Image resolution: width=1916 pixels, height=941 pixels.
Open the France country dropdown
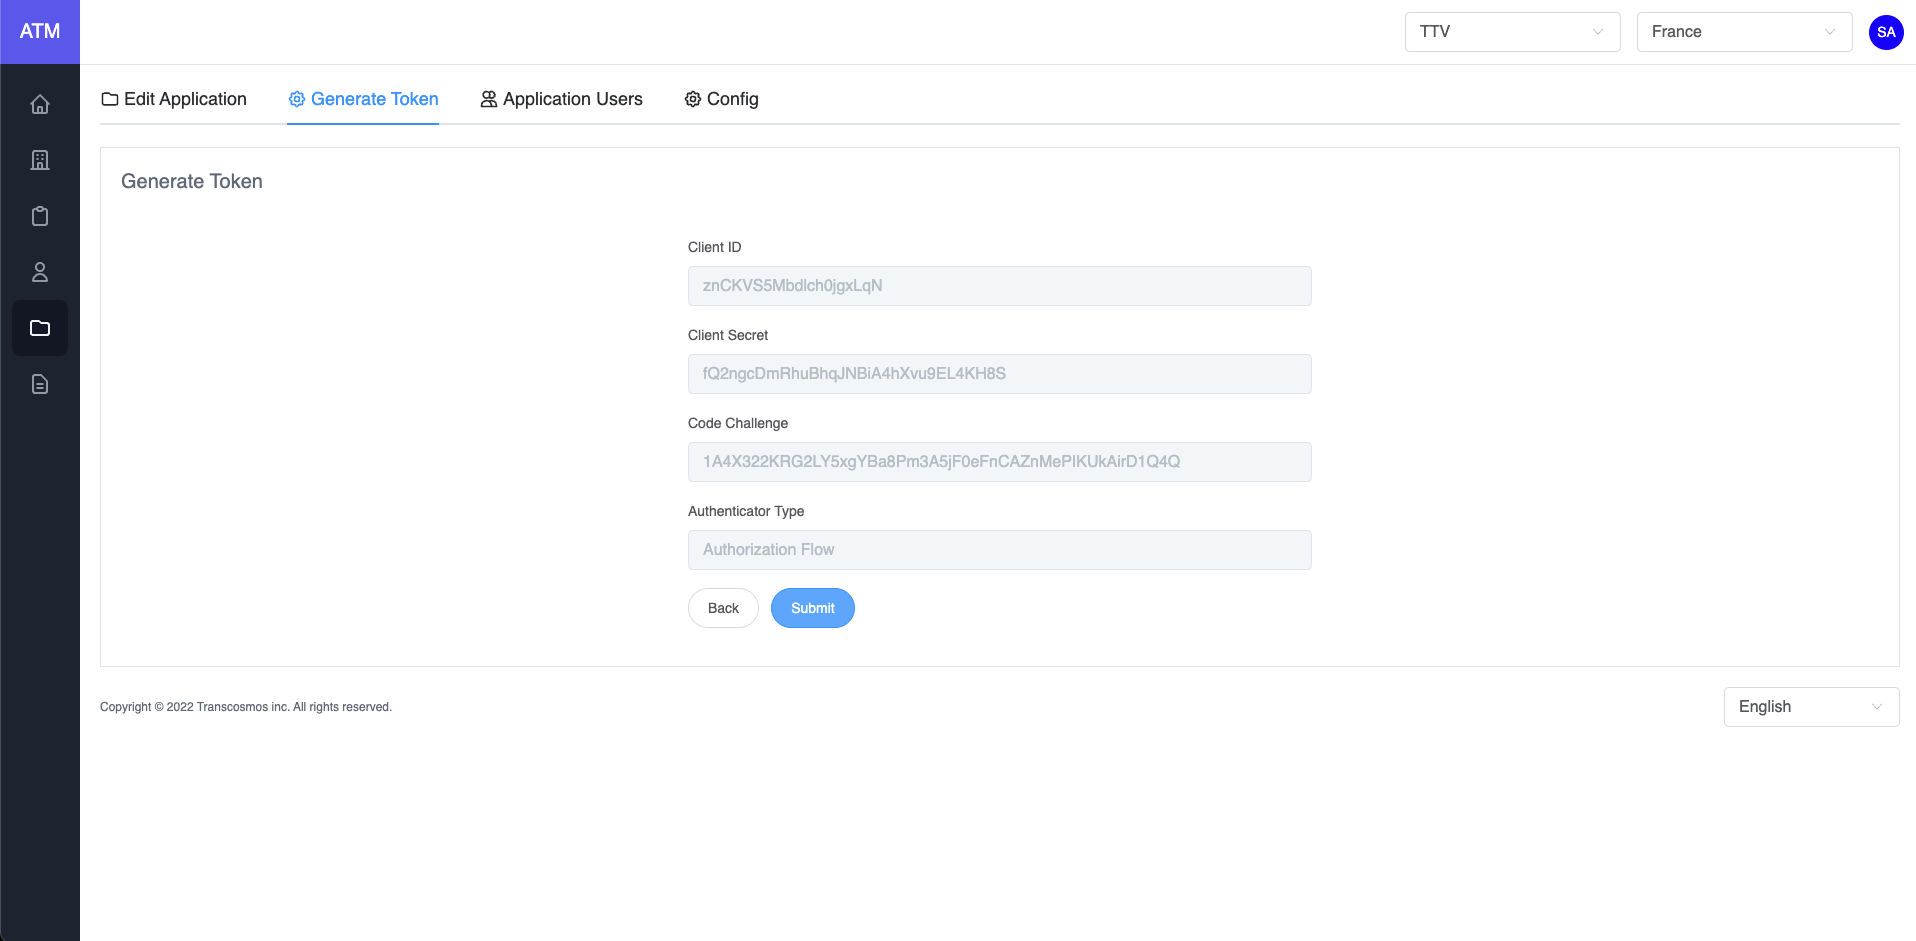click(1743, 32)
